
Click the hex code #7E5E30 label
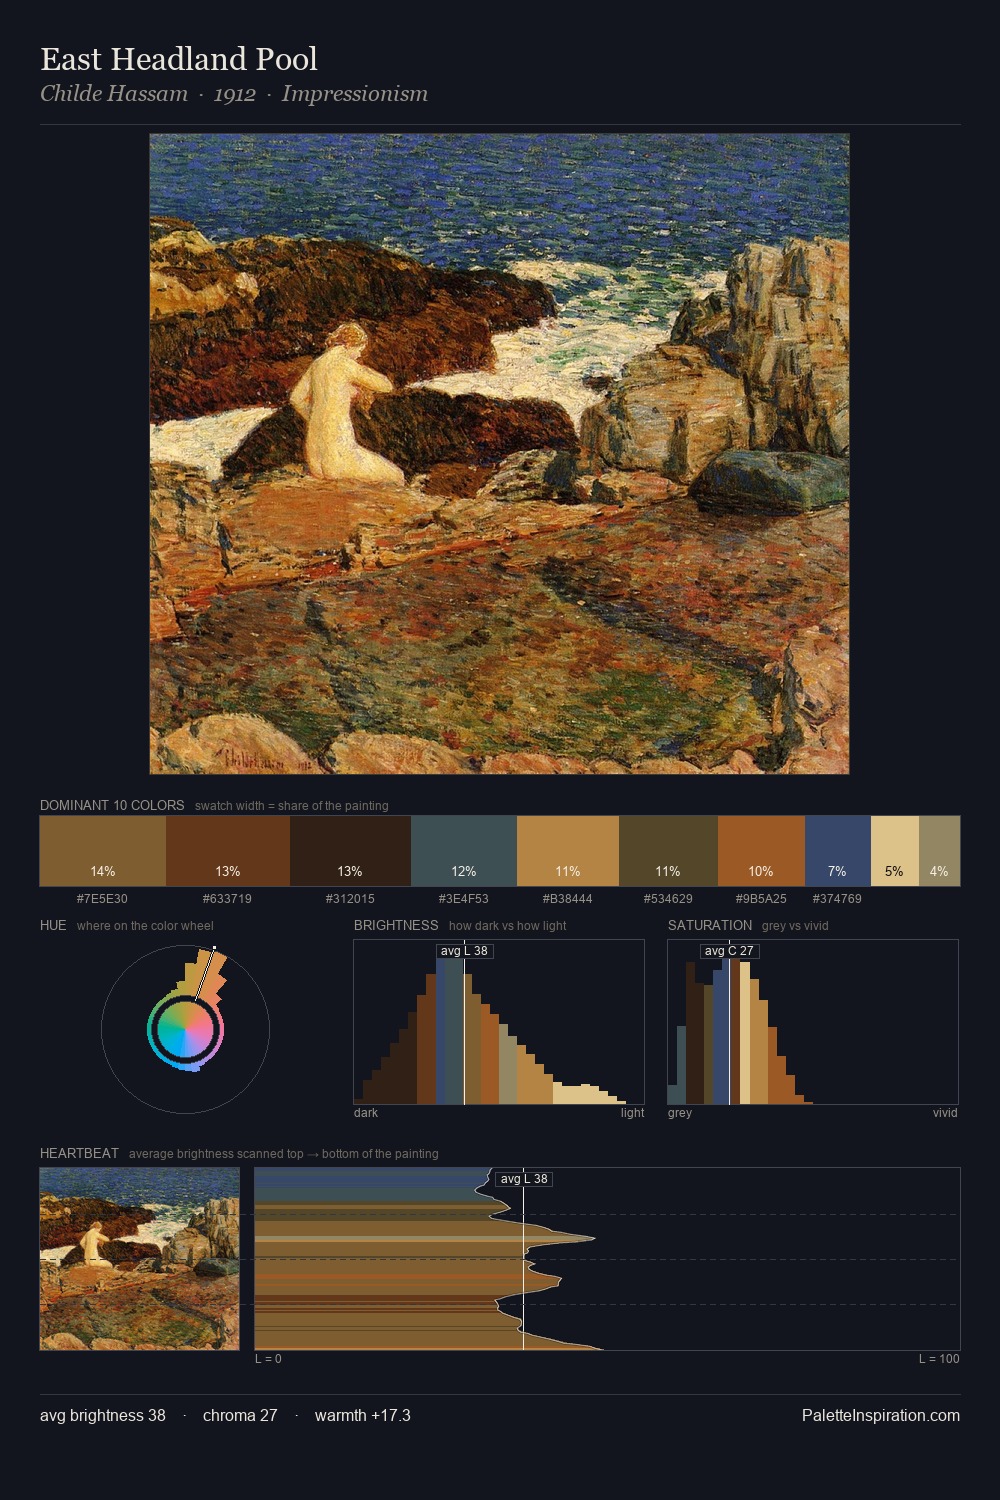(x=102, y=899)
